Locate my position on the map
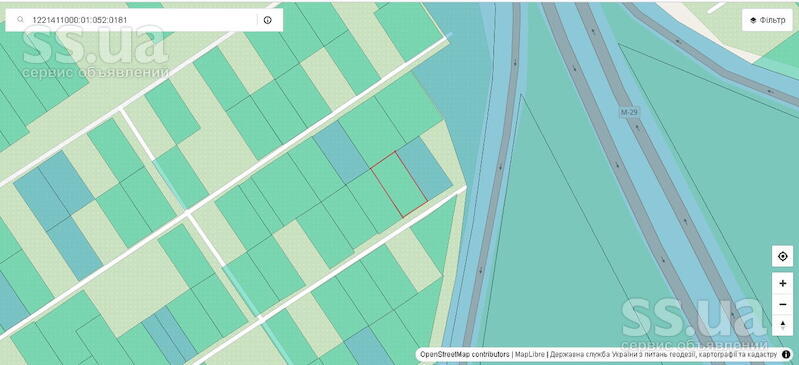 tap(783, 256)
